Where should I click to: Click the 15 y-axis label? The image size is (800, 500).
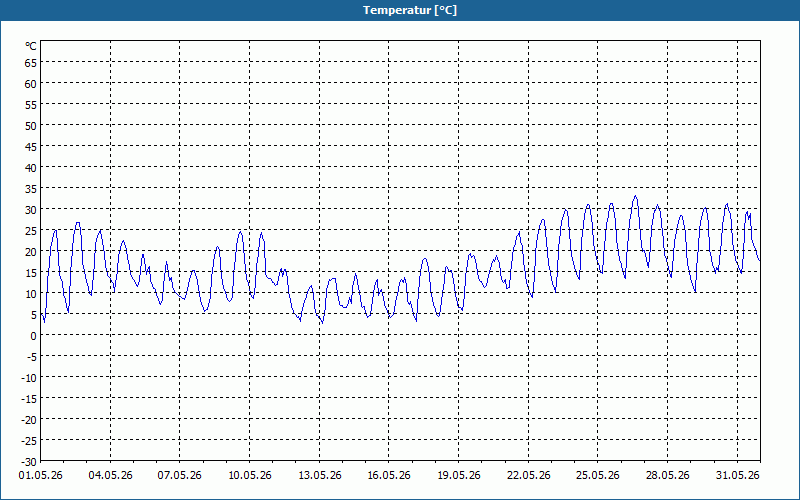[x=31, y=272]
